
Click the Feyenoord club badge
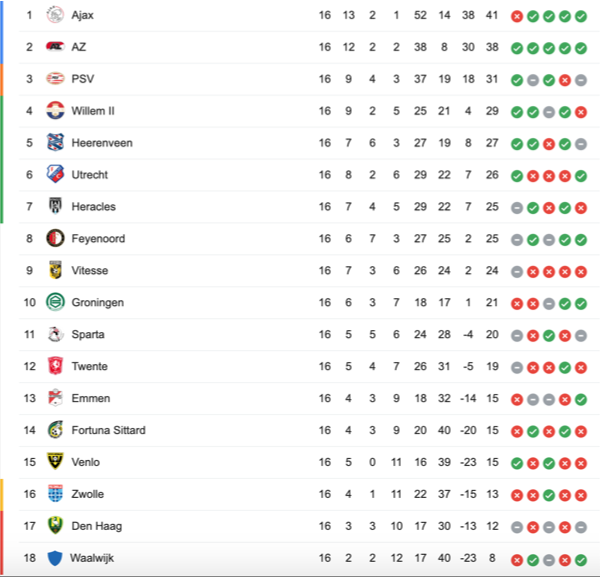pyautogui.click(x=55, y=238)
